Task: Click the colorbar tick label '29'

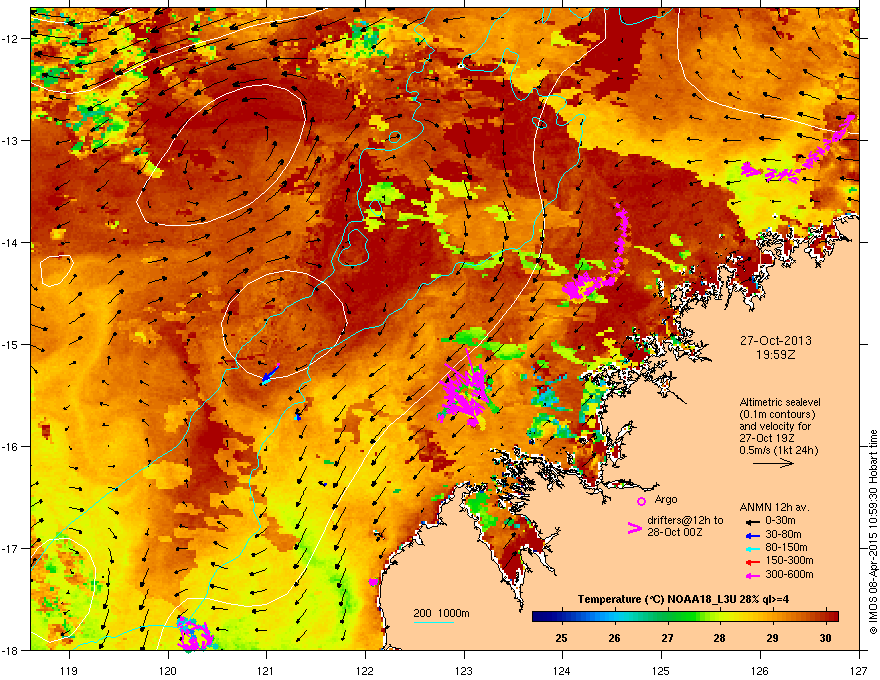Action: pos(773,638)
